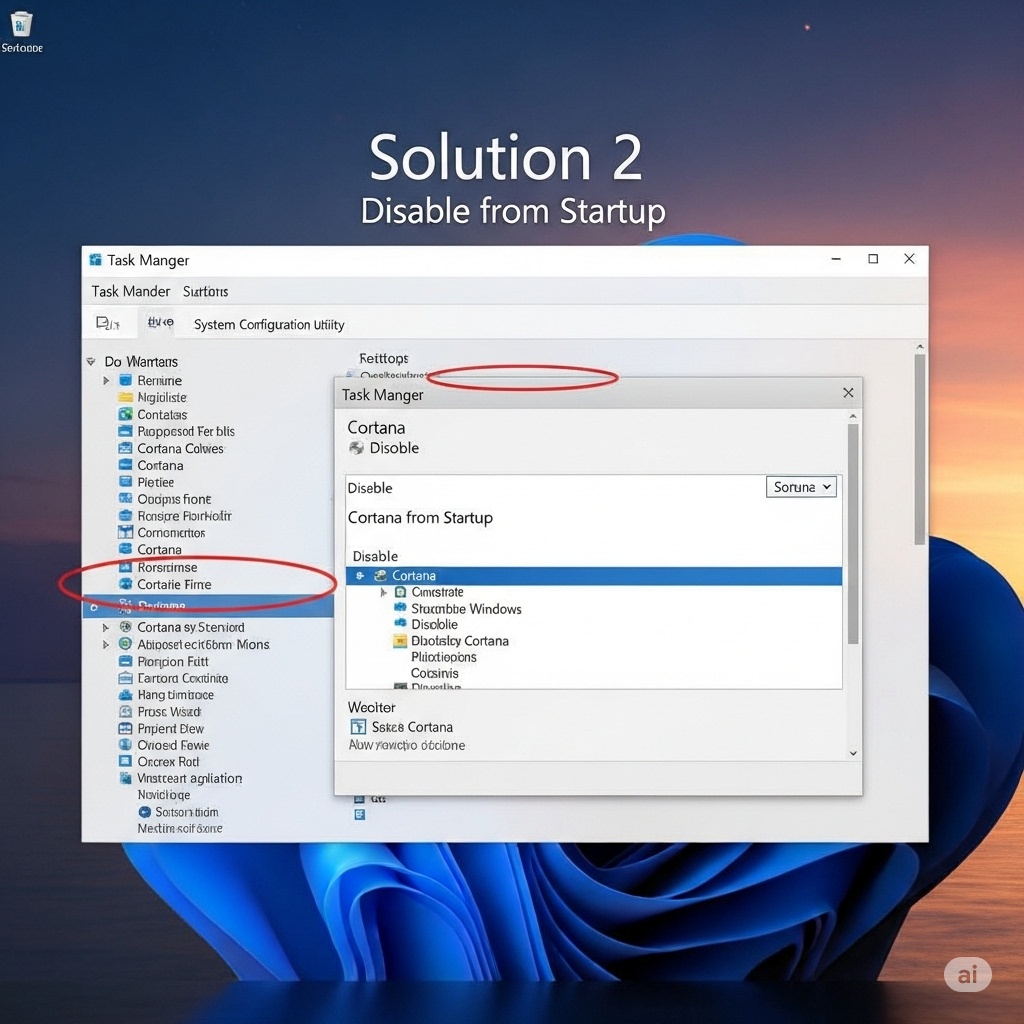Viewport: 1024px width, 1024px height.
Task: Click the Reittops heading
Action: point(384,359)
